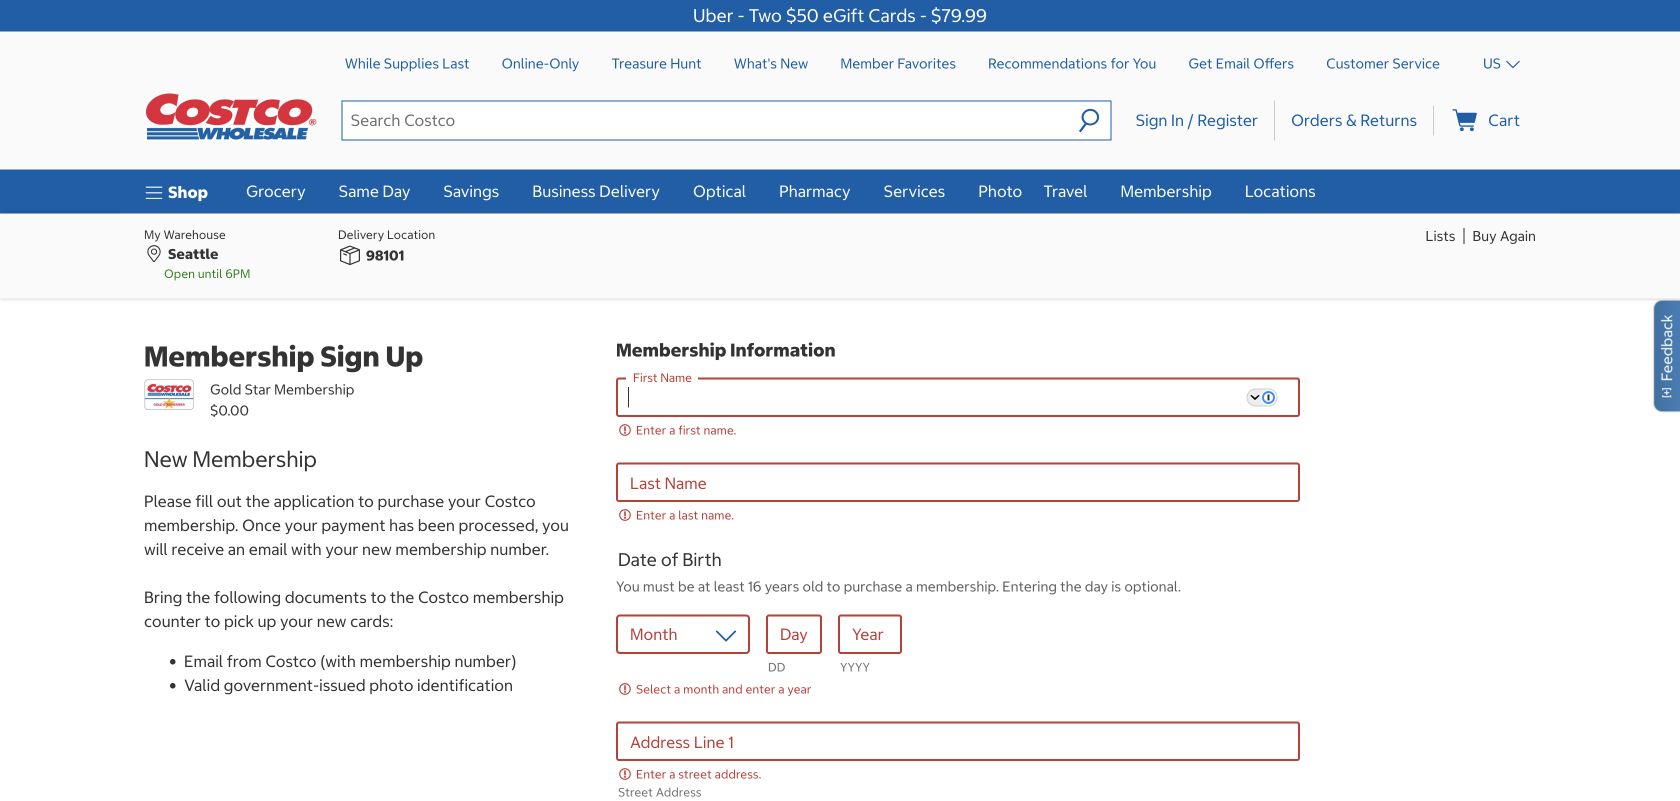The image size is (1680, 801).
Task: Open the What's New link
Action: pyautogui.click(x=771, y=64)
